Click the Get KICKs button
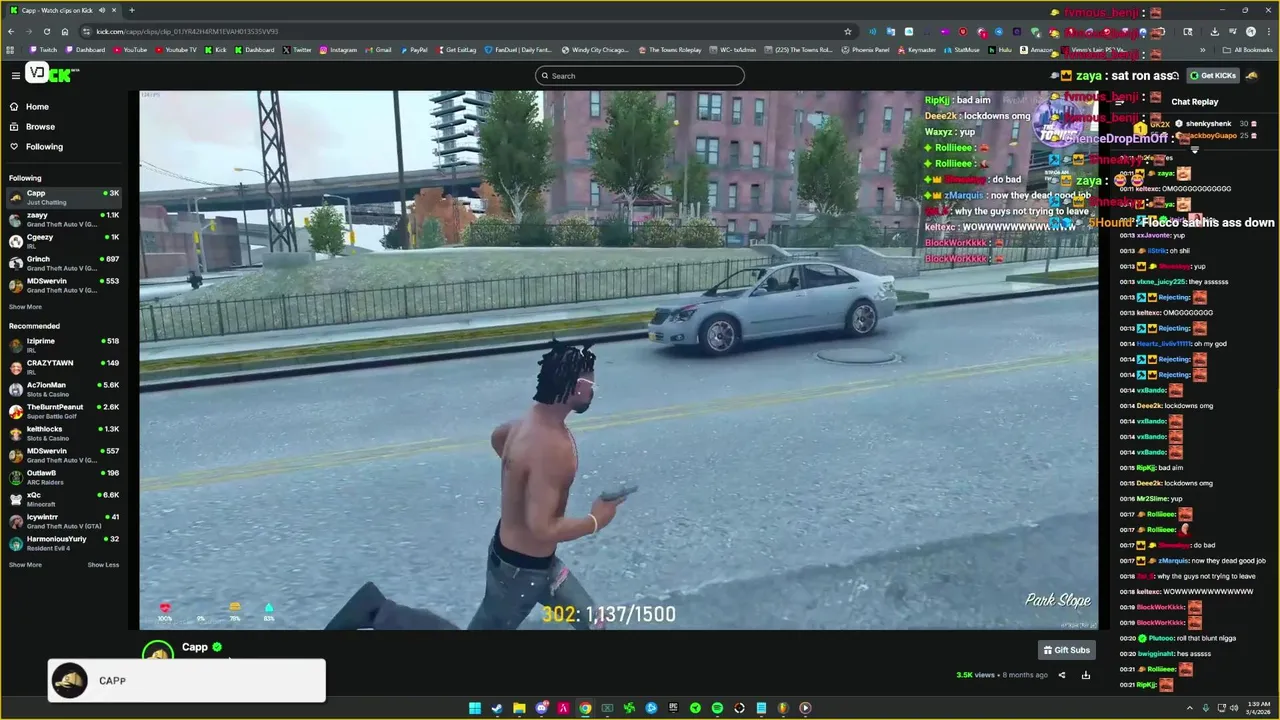 pyautogui.click(x=1212, y=76)
